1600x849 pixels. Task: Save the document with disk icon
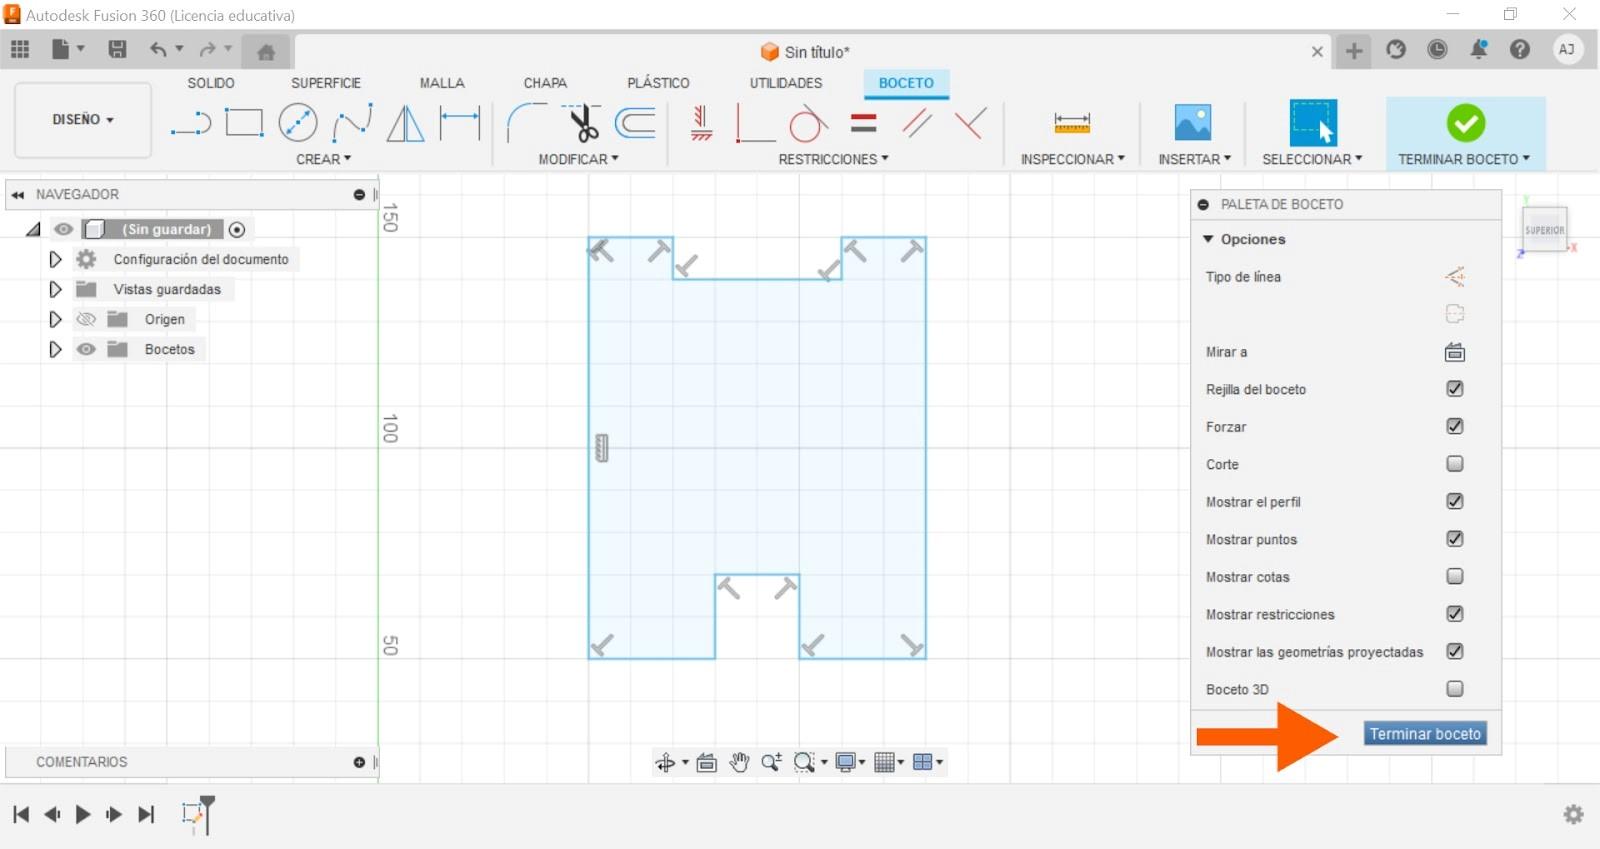coord(117,49)
